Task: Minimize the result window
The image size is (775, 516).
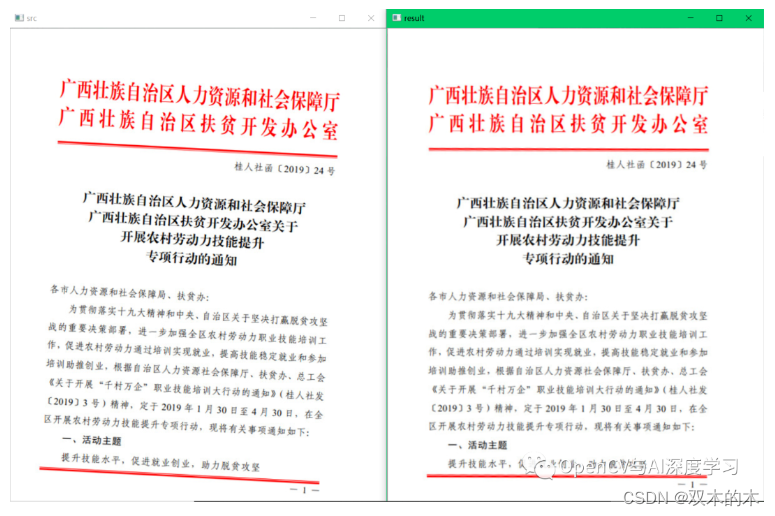Action: coord(690,18)
